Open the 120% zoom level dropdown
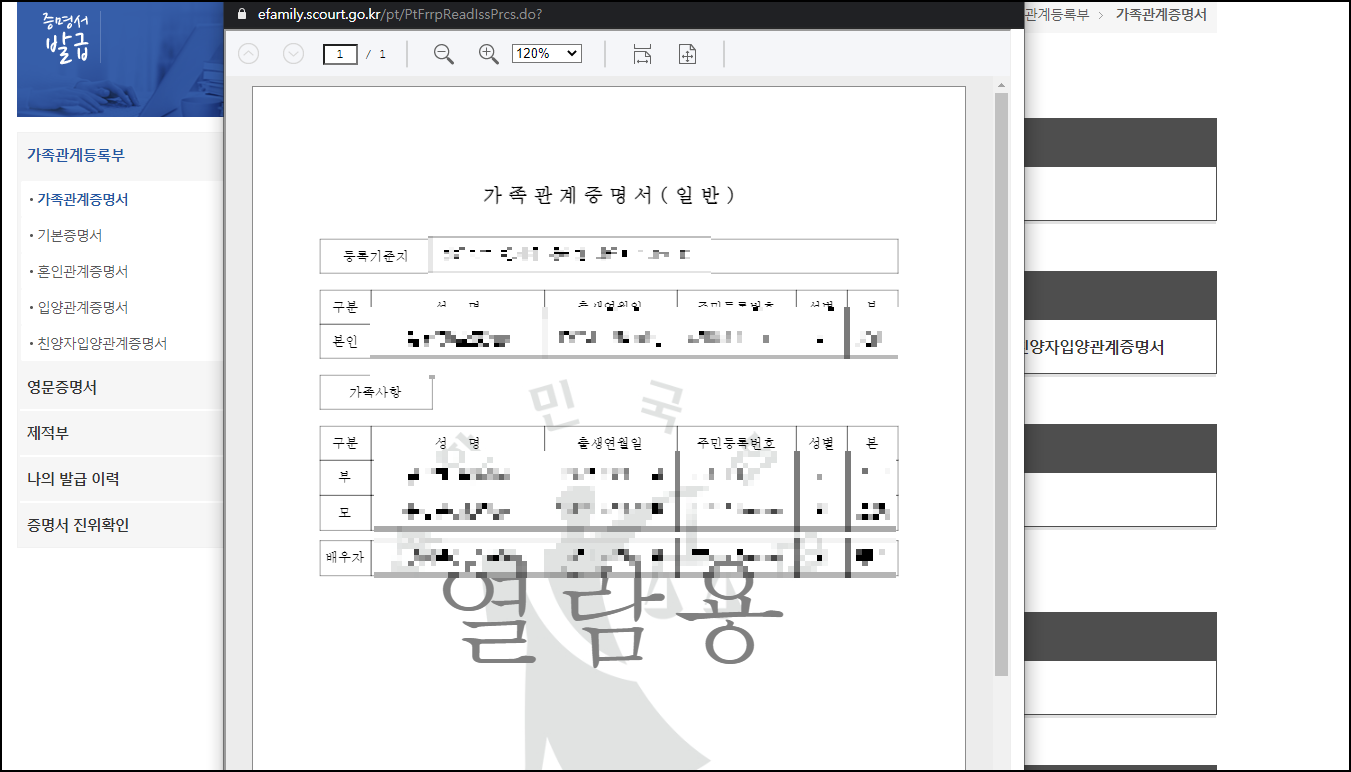The image size is (1351, 772). coord(546,53)
